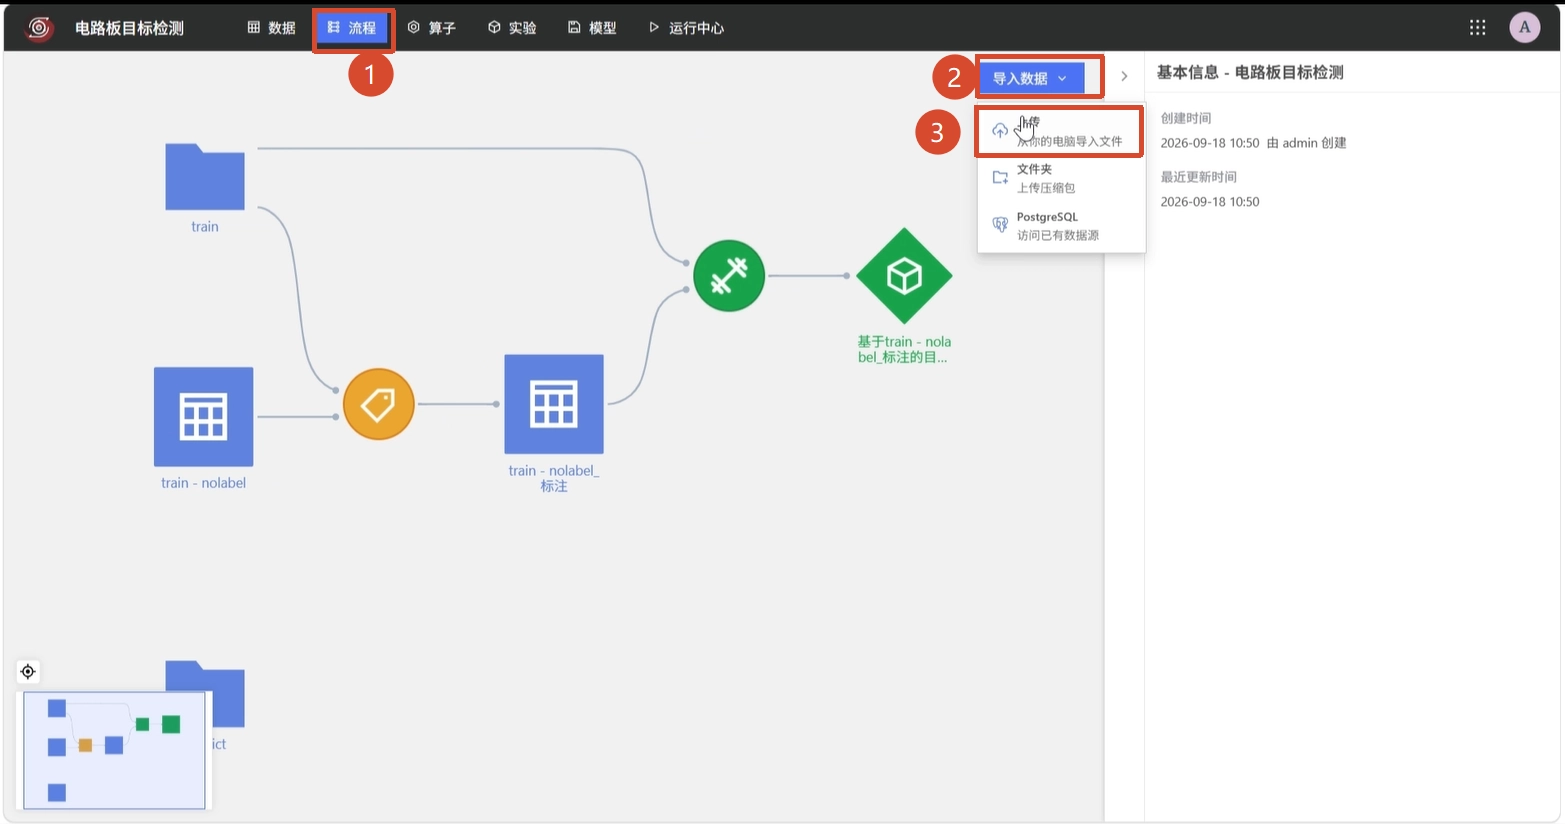The height and width of the screenshot is (824, 1565).
Task: Select the train - nolabel table node
Action: tap(203, 416)
